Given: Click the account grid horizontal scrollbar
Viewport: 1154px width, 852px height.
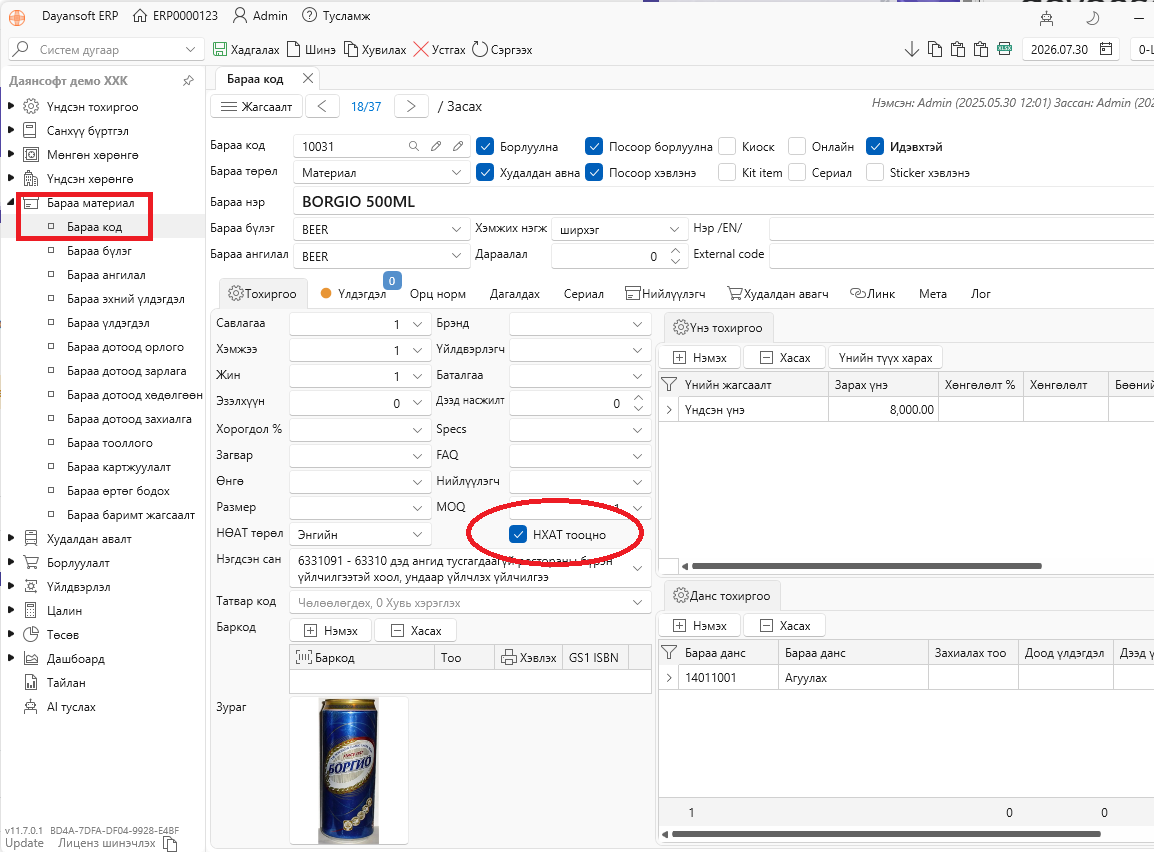Looking at the screenshot, I should (x=886, y=834).
